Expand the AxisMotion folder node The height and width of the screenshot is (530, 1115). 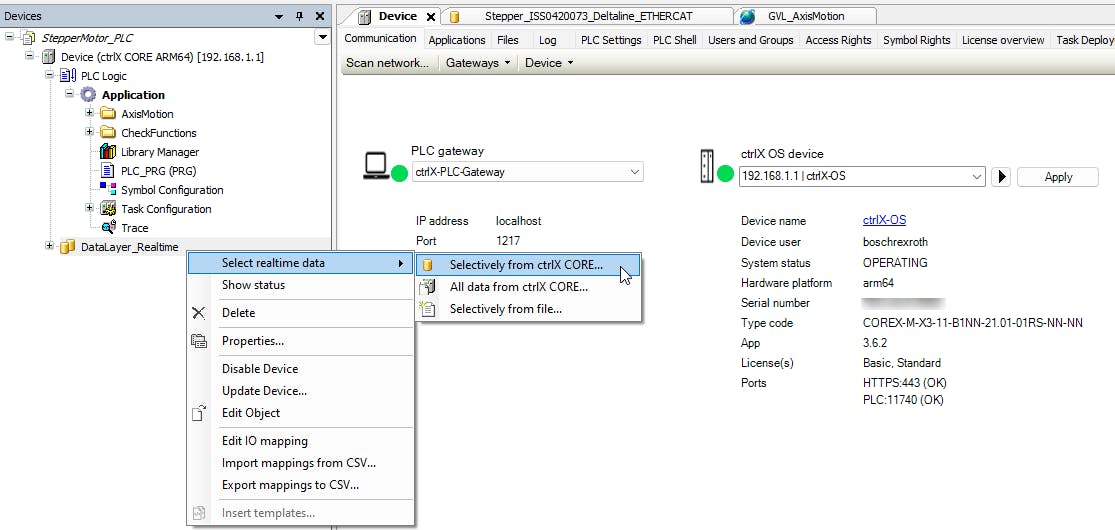[90, 113]
